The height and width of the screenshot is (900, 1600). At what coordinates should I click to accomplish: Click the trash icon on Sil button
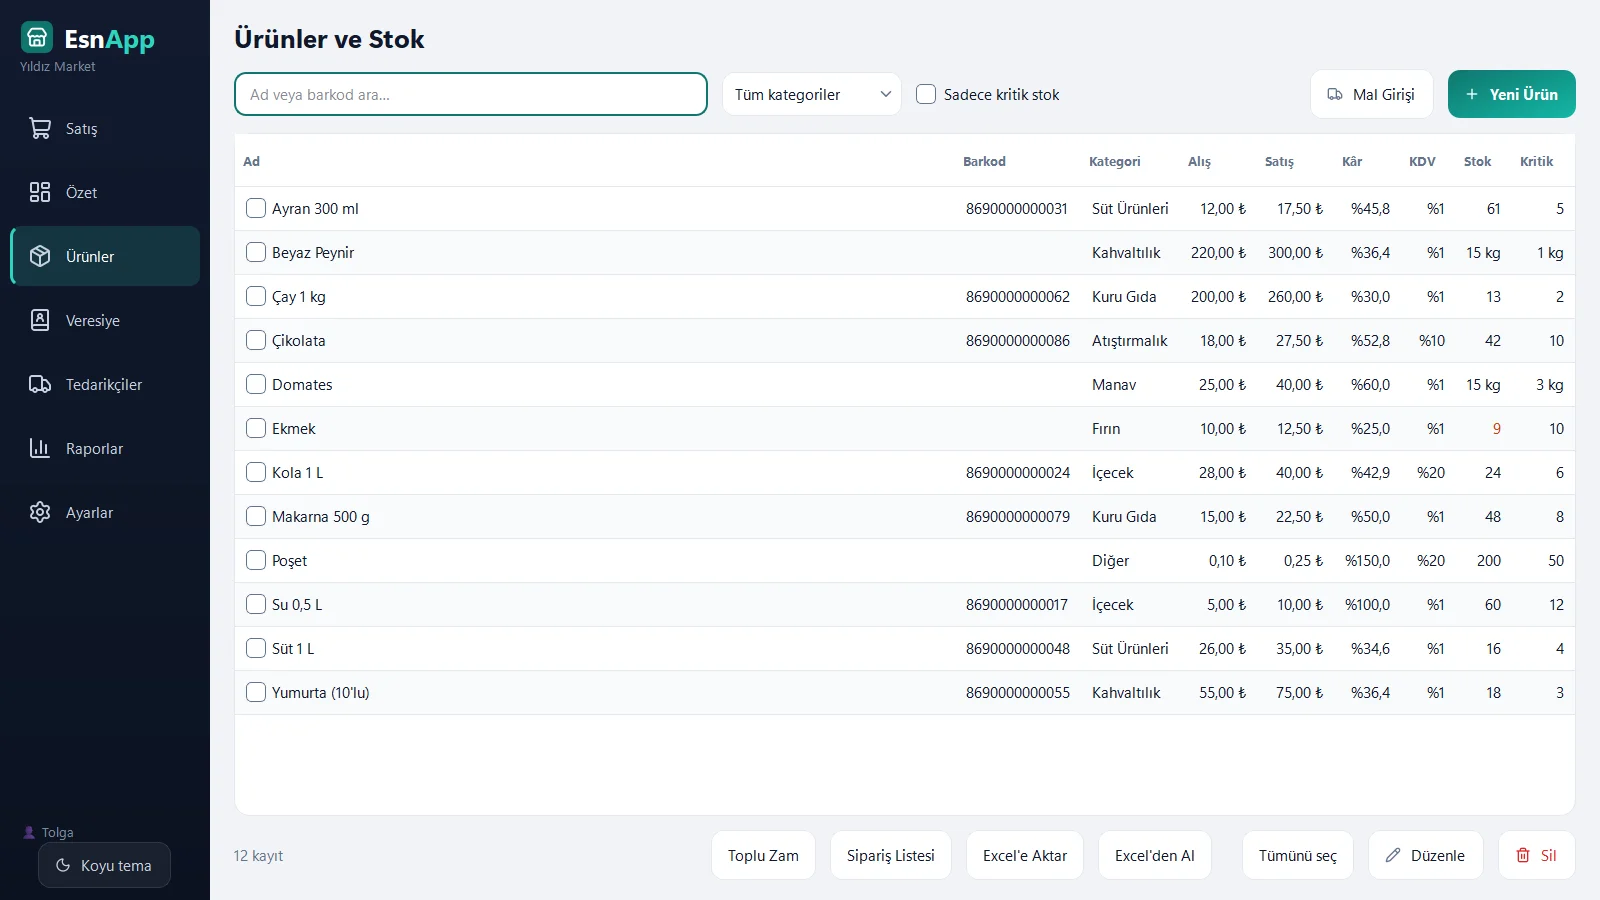point(1523,855)
